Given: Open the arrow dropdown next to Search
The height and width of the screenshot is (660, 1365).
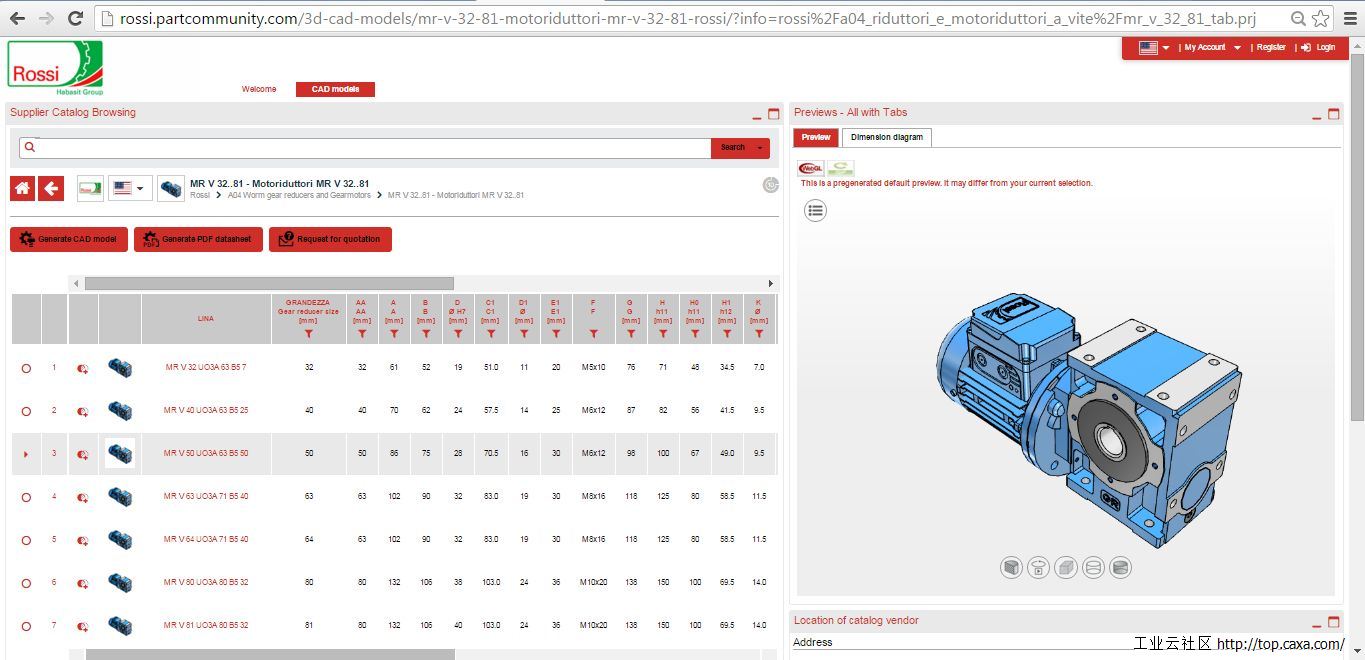Looking at the screenshot, I should 760,148.
